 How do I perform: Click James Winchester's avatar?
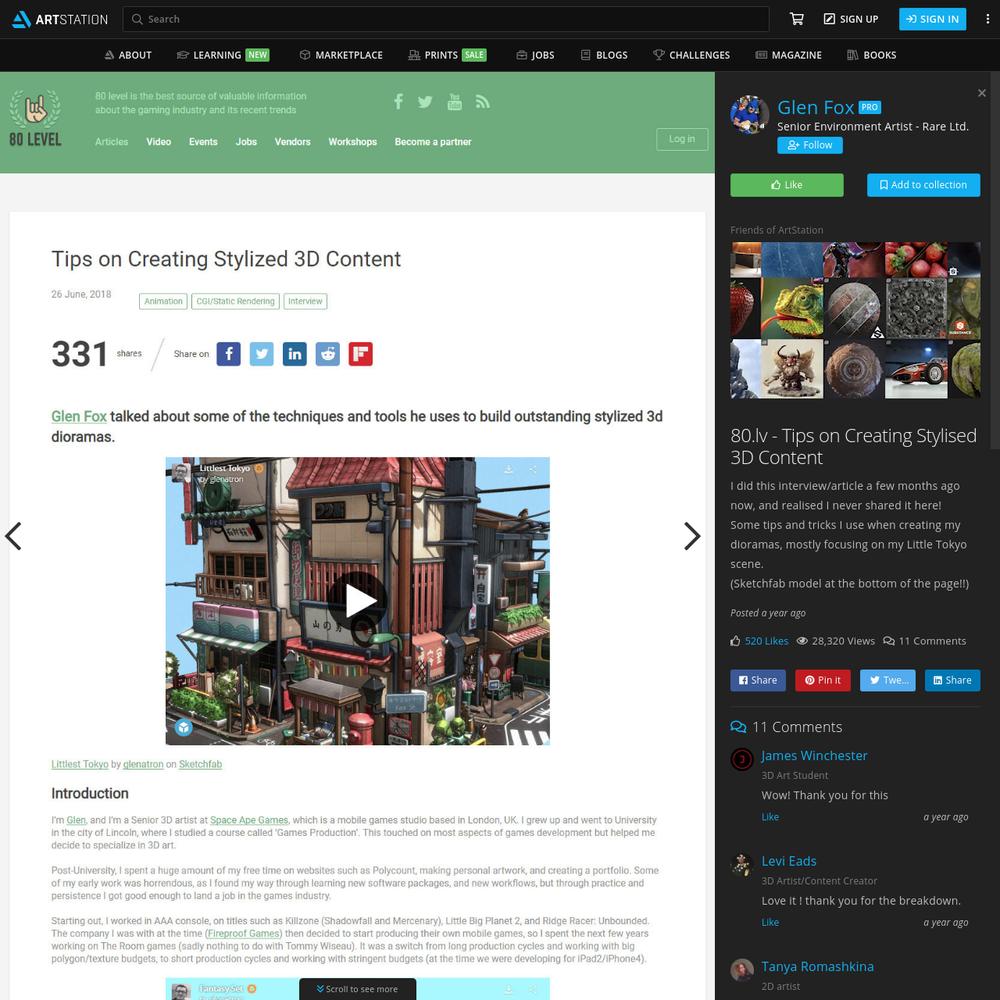click(742, 759)
